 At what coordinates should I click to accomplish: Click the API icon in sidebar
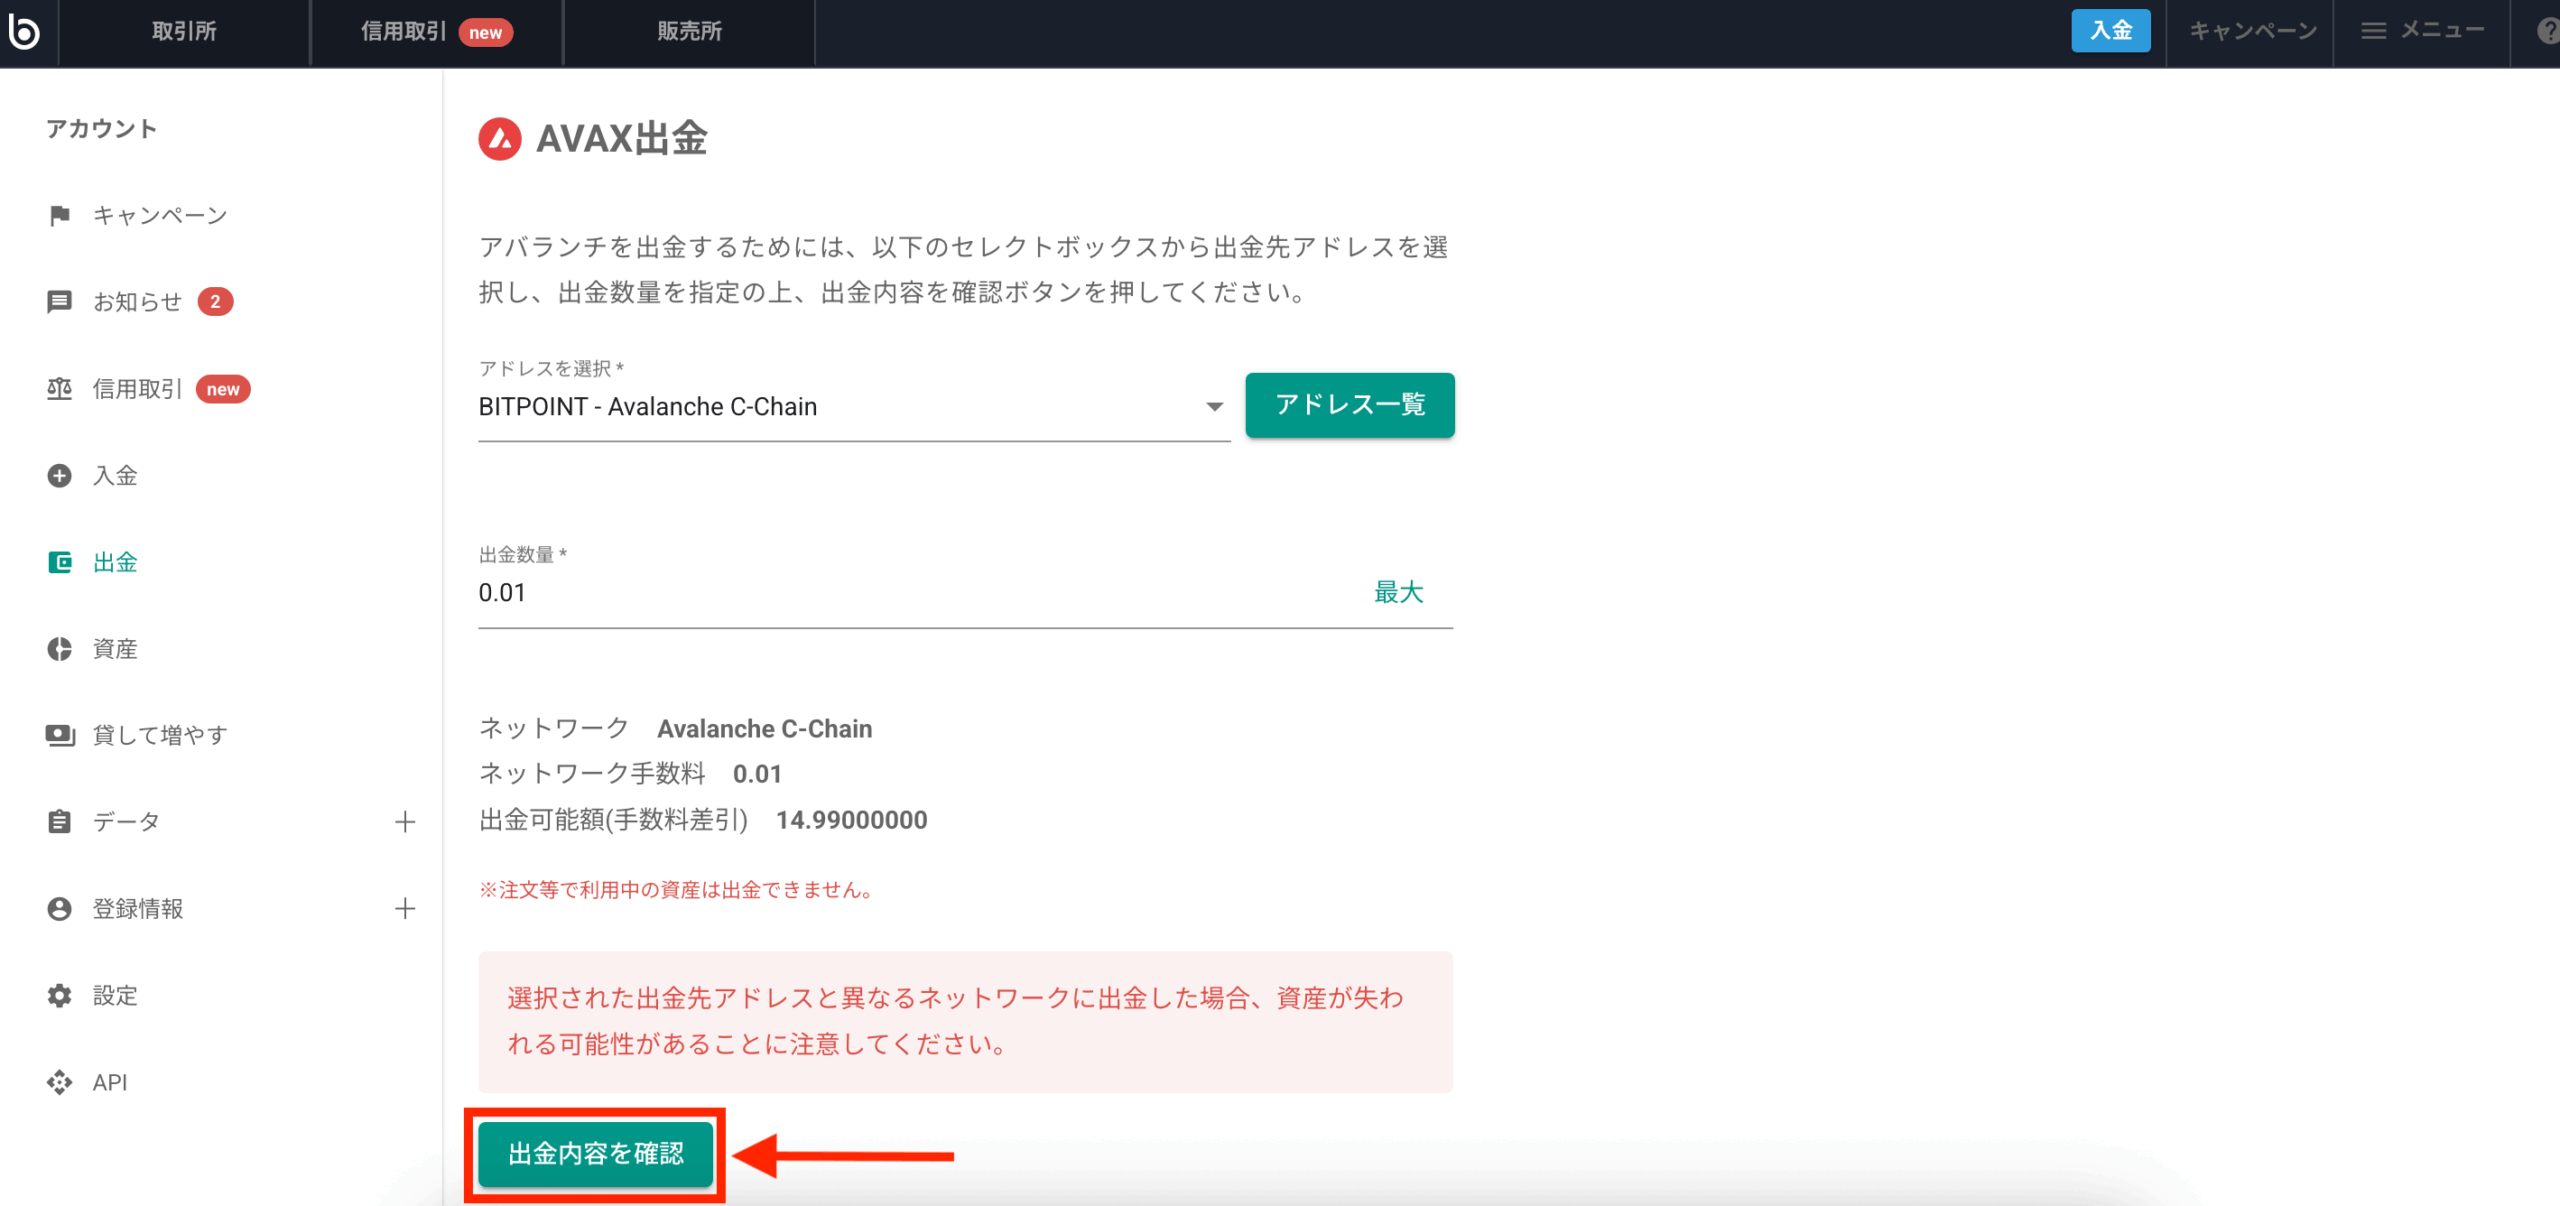tap(59, 1082)
